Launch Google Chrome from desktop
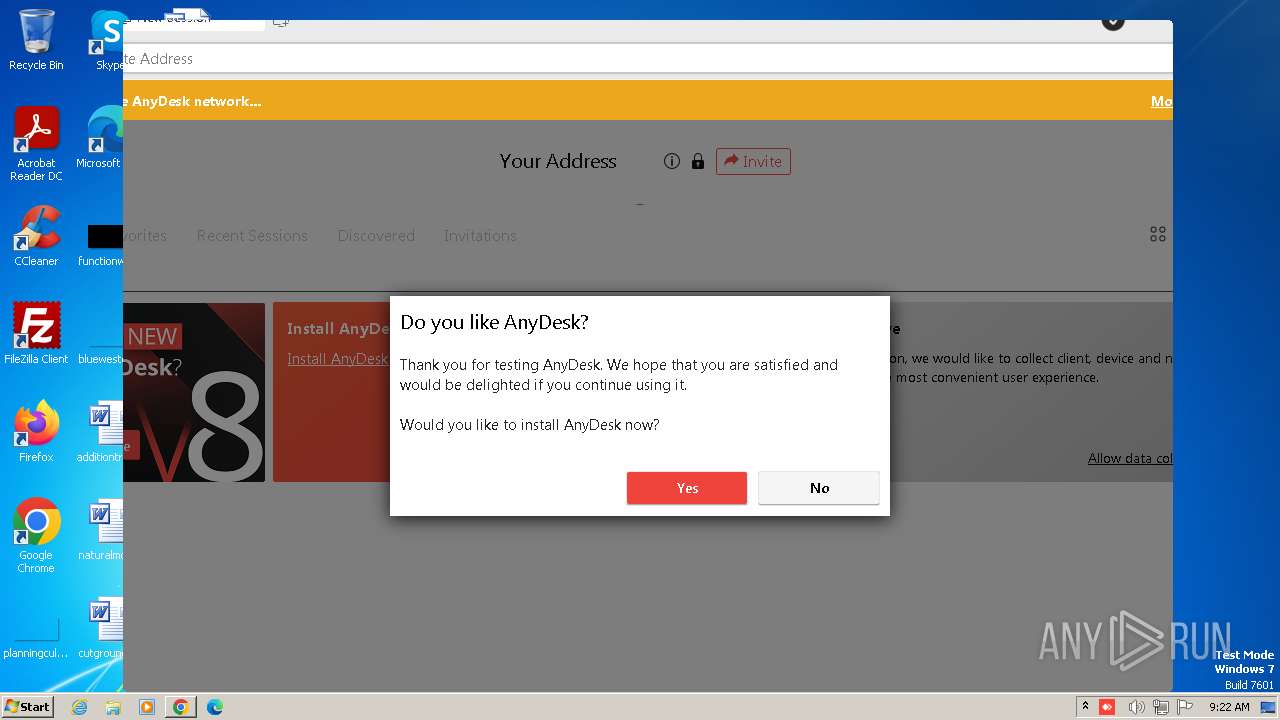Viewport: 1280px width, 720px height. [36, 535]
